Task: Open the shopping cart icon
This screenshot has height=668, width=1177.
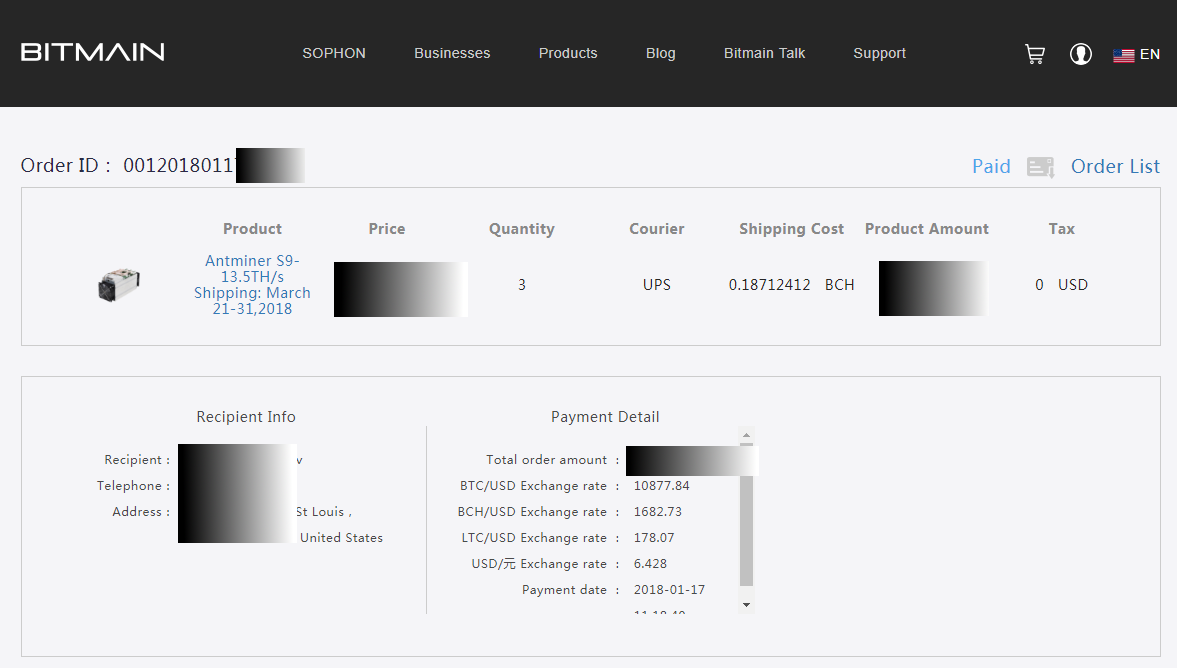Action: (1035, 54)
